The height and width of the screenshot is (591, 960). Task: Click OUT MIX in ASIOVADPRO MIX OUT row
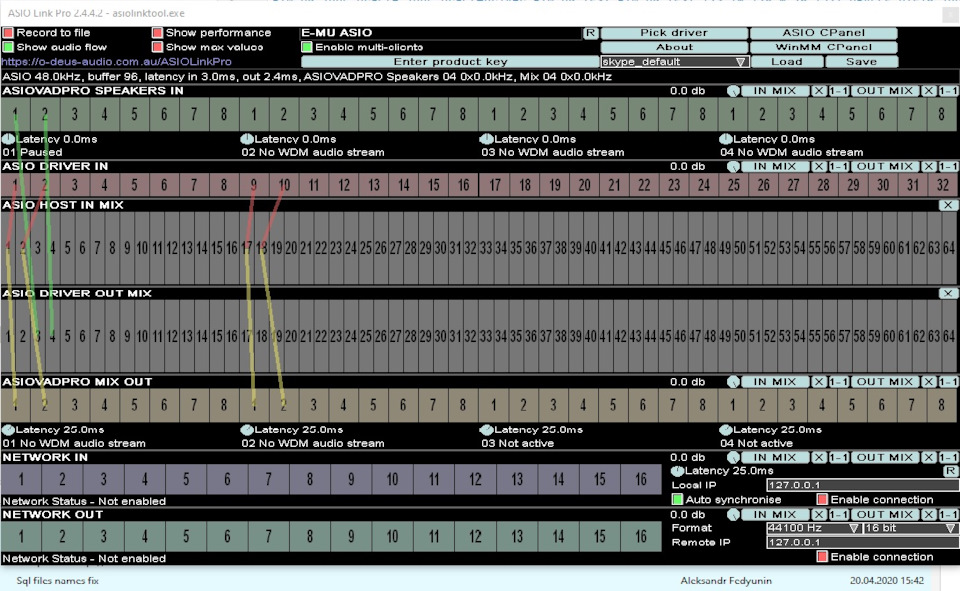(x=885, y=382)
